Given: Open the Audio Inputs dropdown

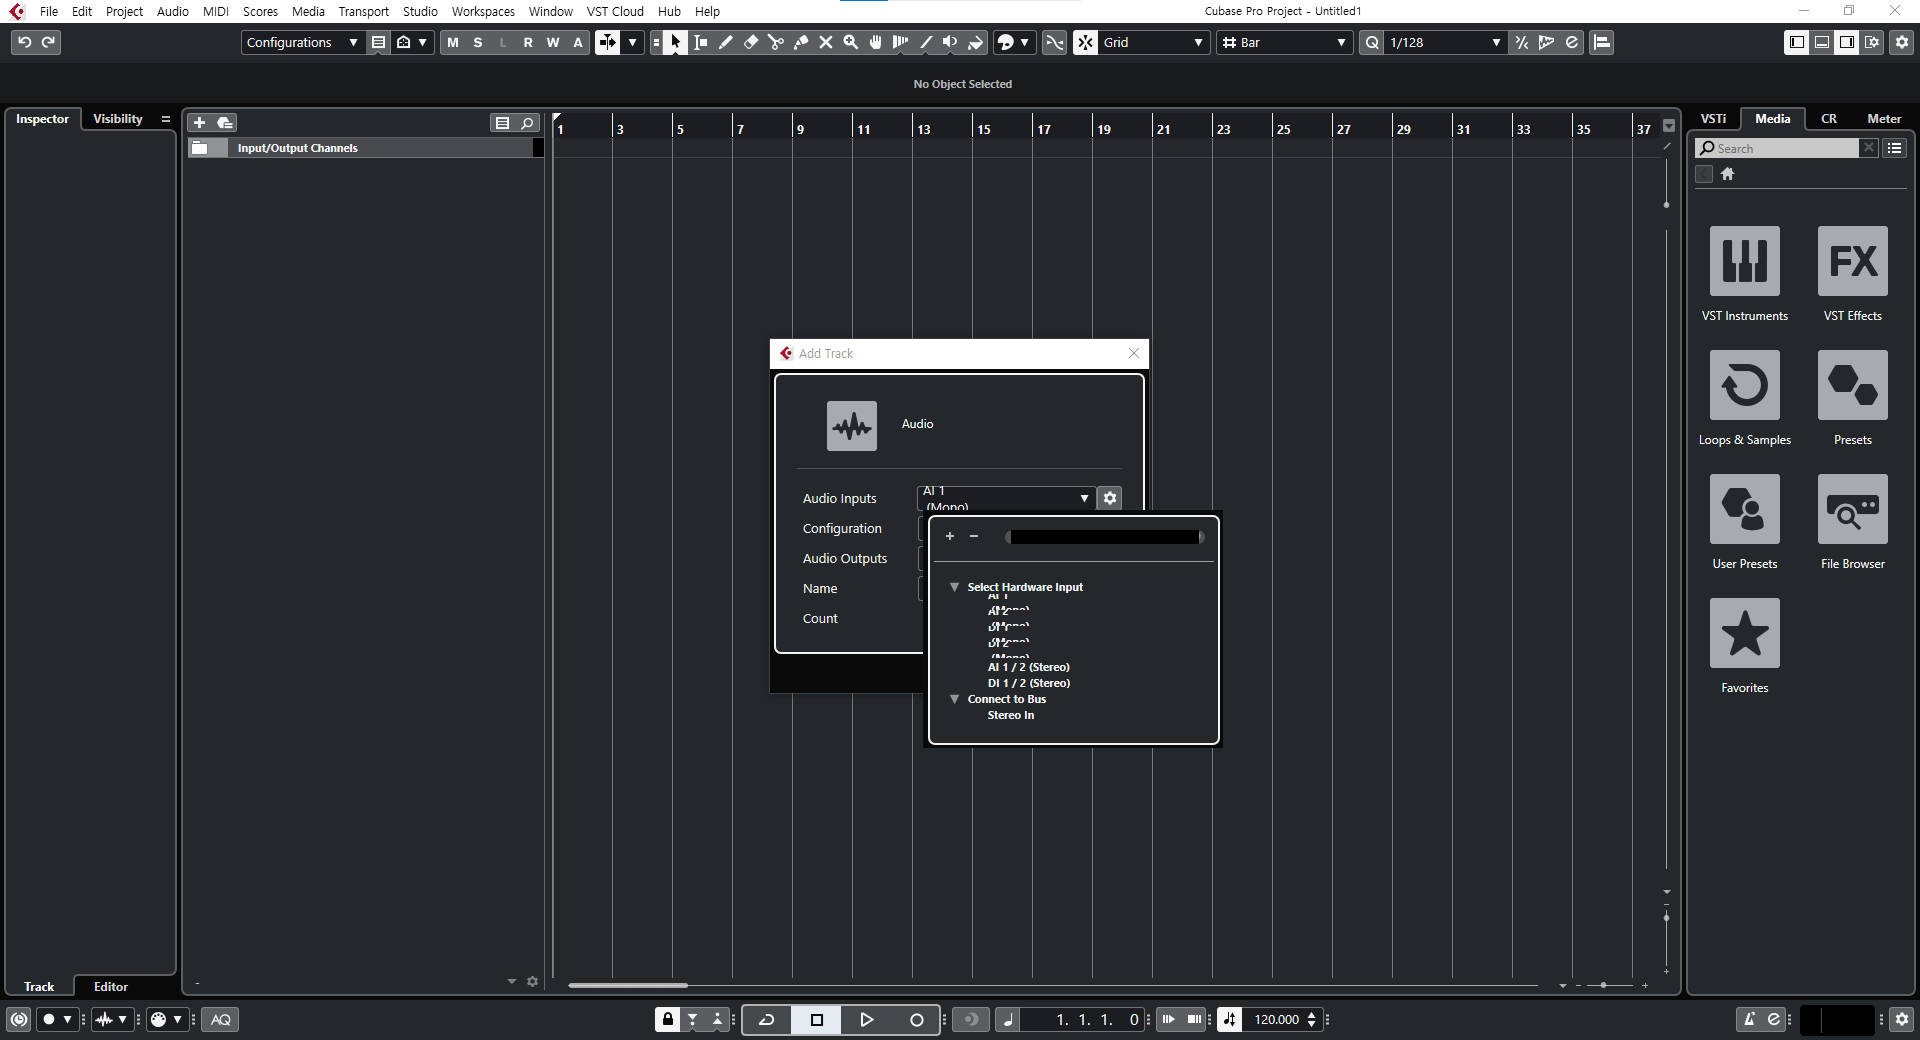Looking at the screenshot, I should point(1084,498).
